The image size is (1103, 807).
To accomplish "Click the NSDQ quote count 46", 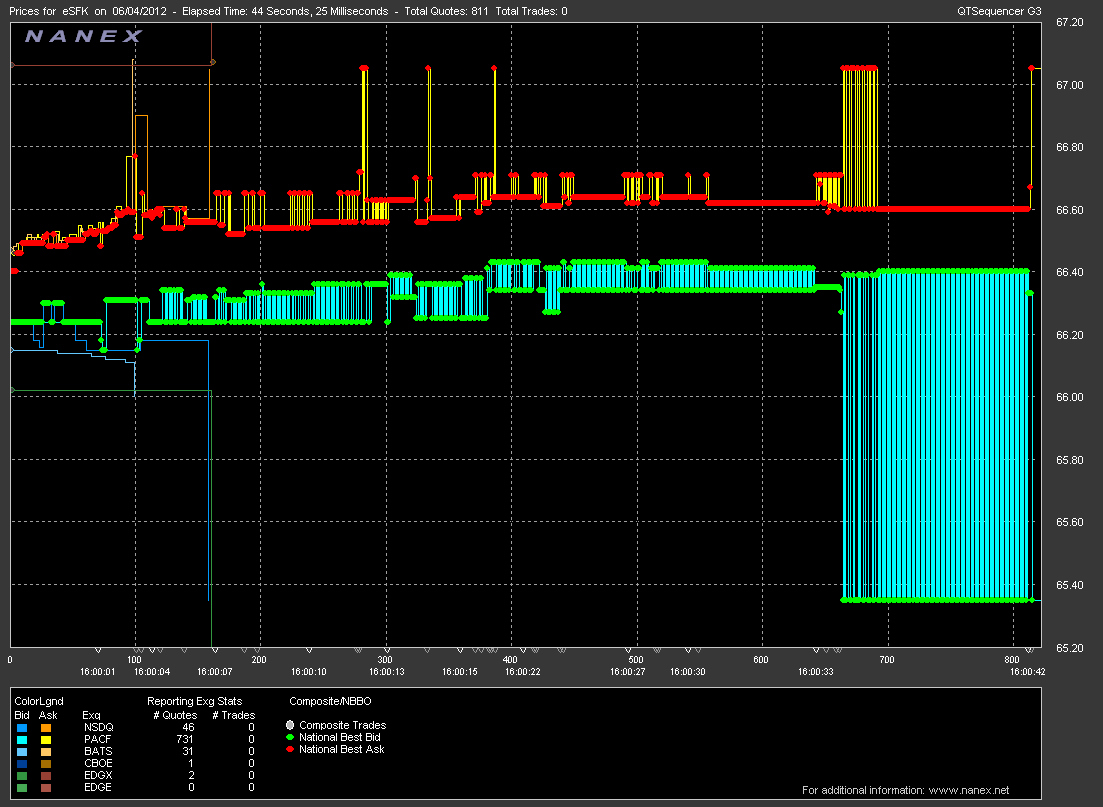I will point(188,727).
